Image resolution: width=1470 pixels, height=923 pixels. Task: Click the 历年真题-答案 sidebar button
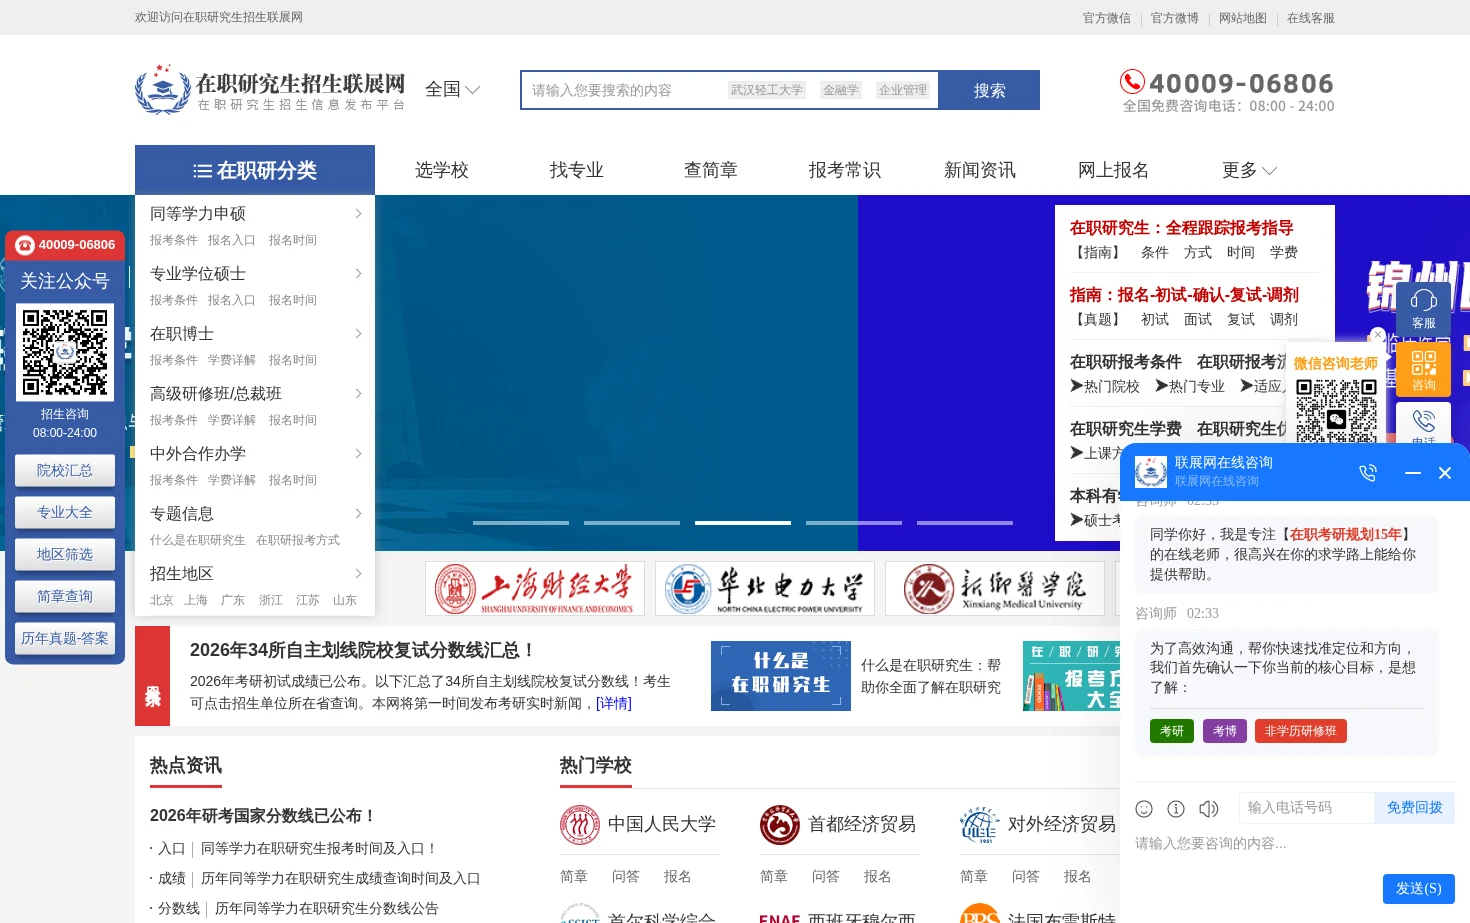(65, 638)
